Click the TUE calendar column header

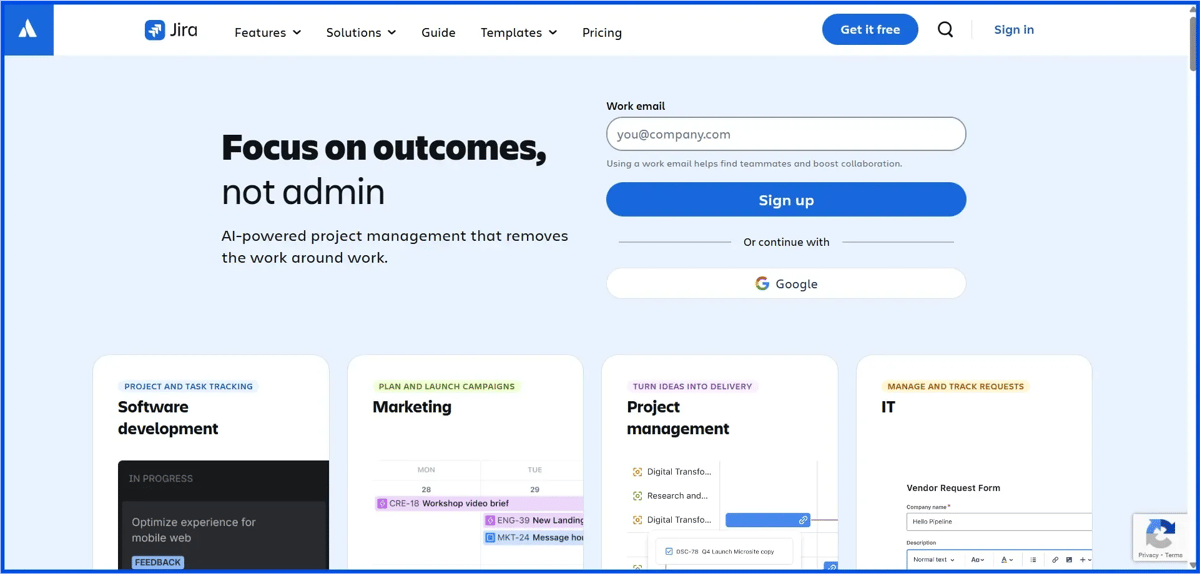tap(534, 470)
